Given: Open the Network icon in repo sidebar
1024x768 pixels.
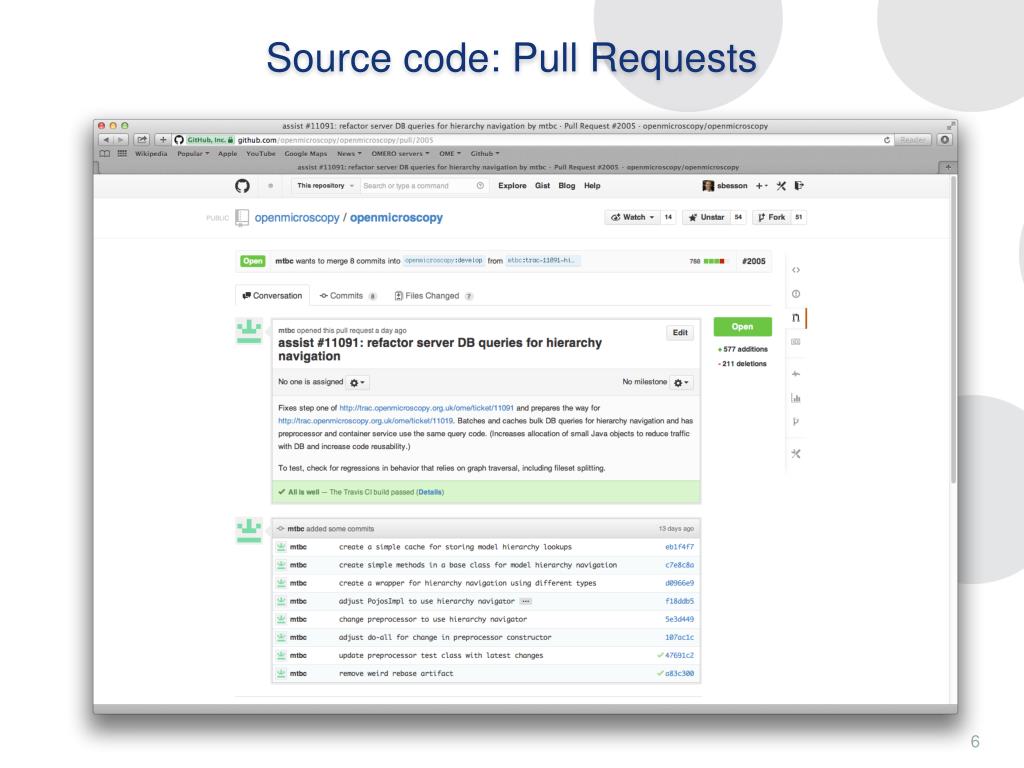Looking at the screenshot, I should 795,421.
